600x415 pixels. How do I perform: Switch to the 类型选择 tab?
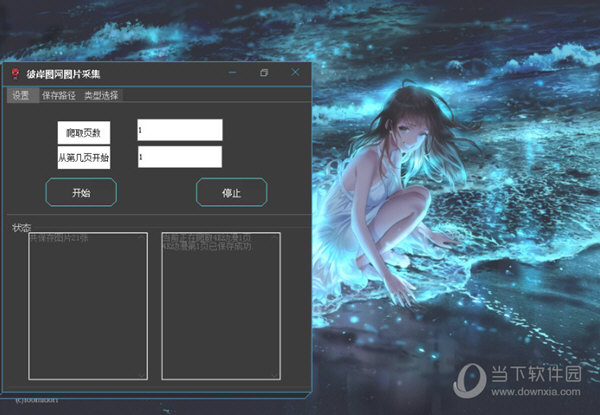click(101, 96)
